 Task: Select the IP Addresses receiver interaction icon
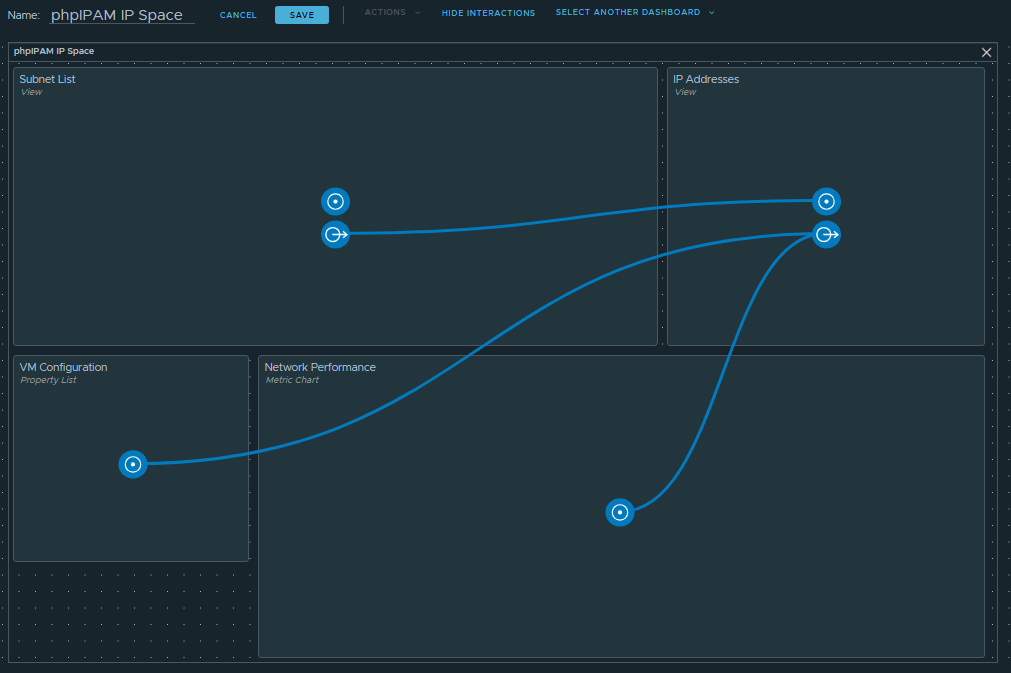pyautogui.click(x=826, y=201)
